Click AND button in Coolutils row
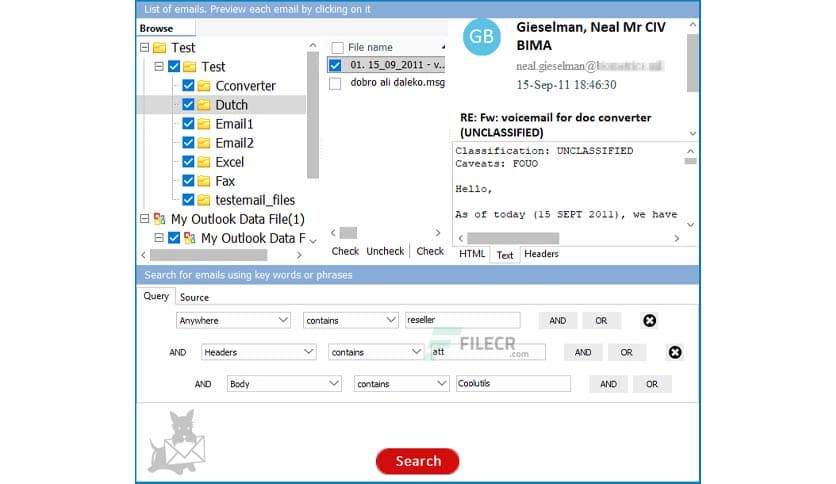The height and width of the screenshot is (484, 836). click(608, 384)
